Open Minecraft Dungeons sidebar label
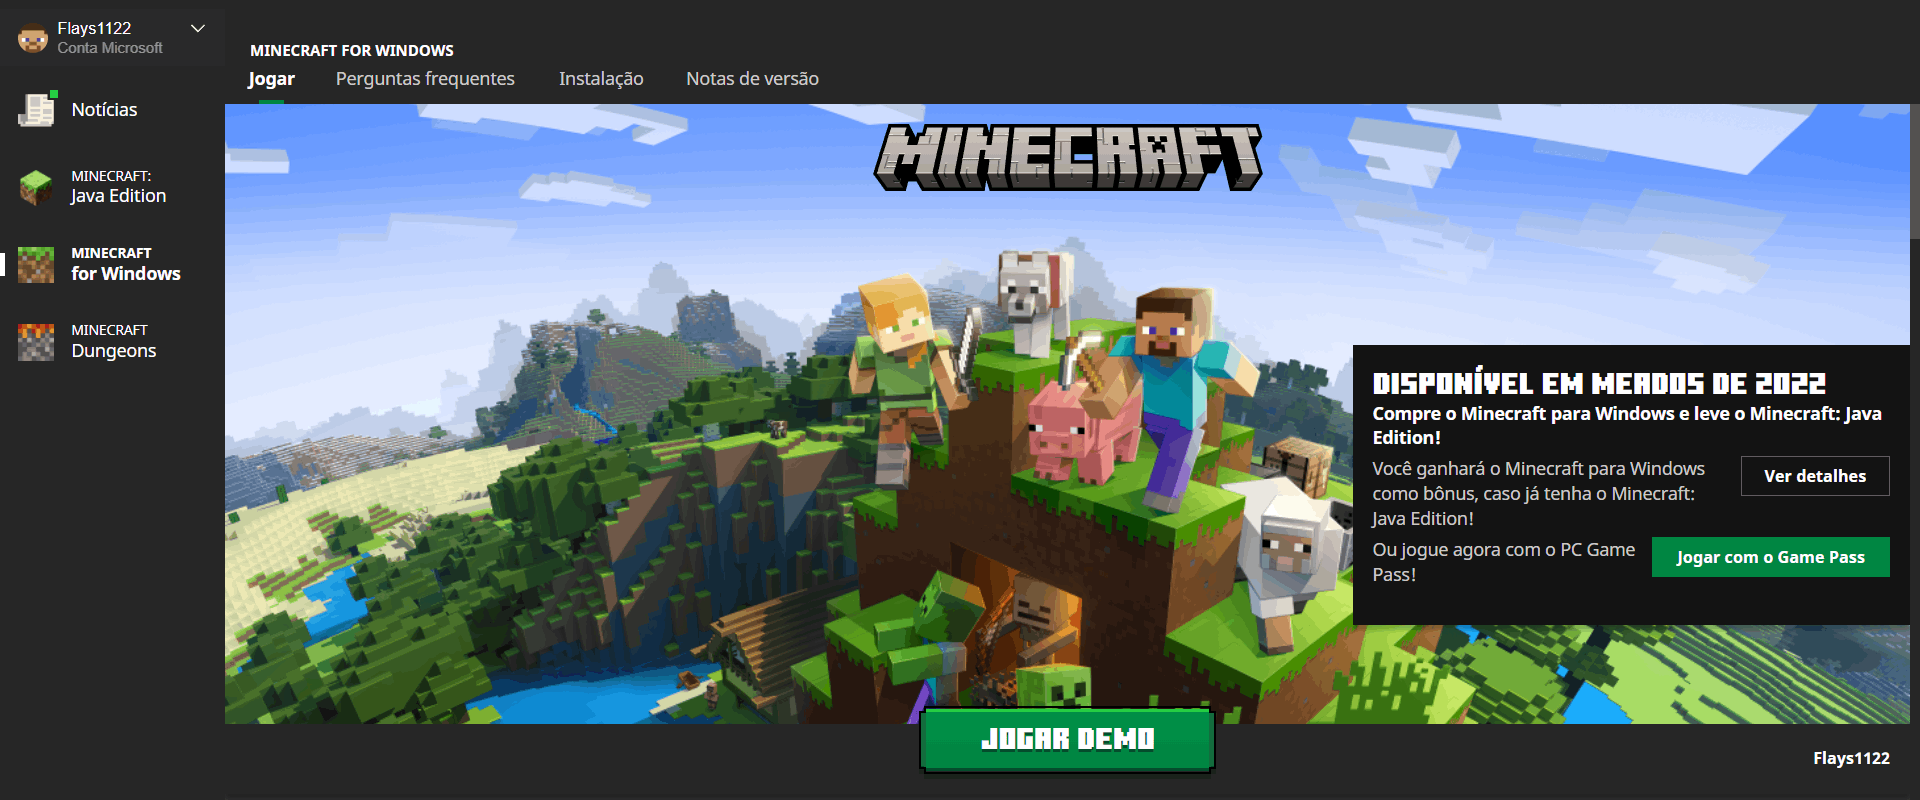 click(114, 341)
